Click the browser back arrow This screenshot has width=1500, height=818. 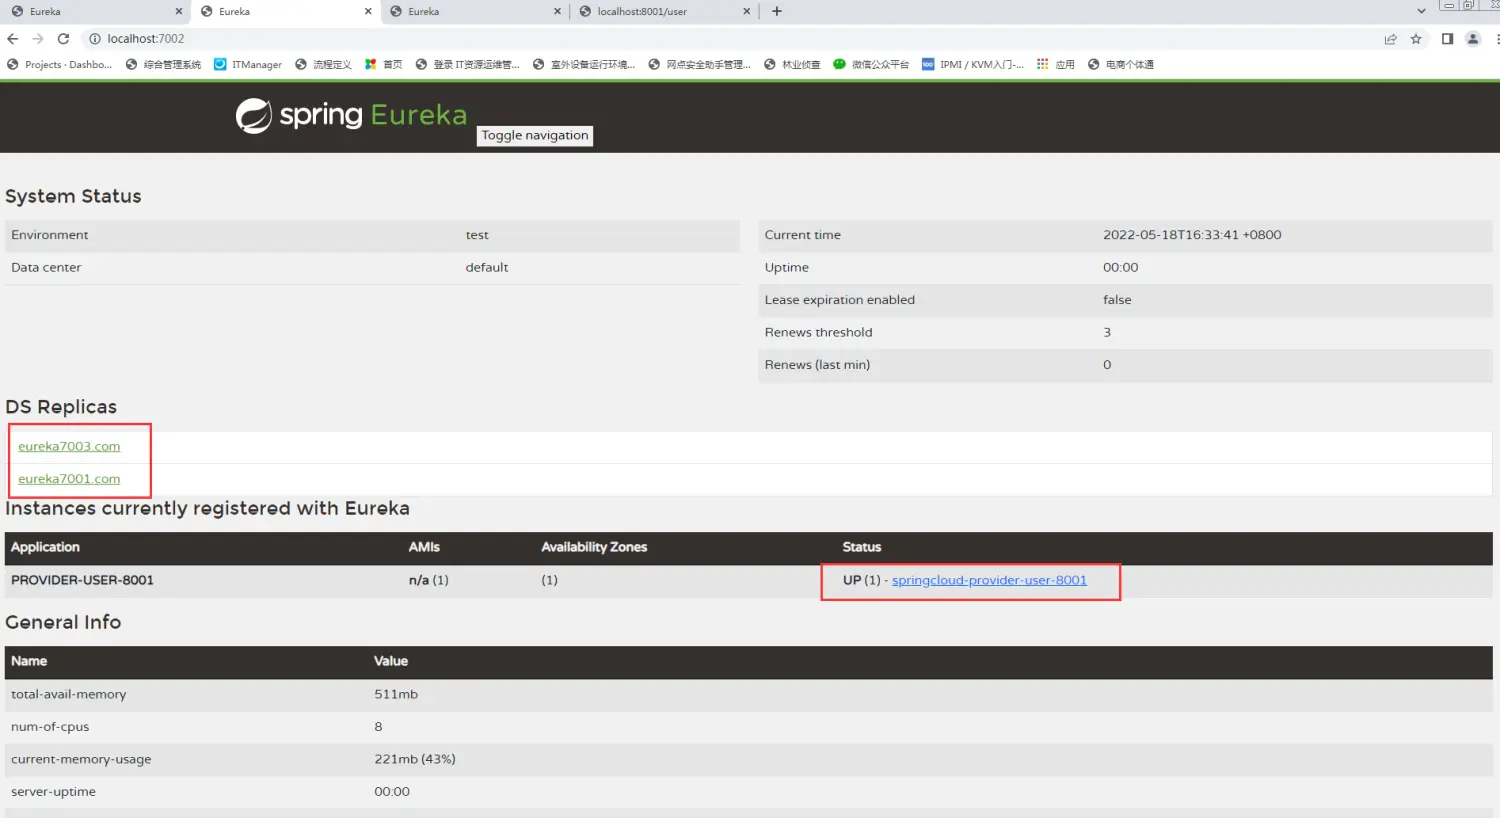[13, 39]
